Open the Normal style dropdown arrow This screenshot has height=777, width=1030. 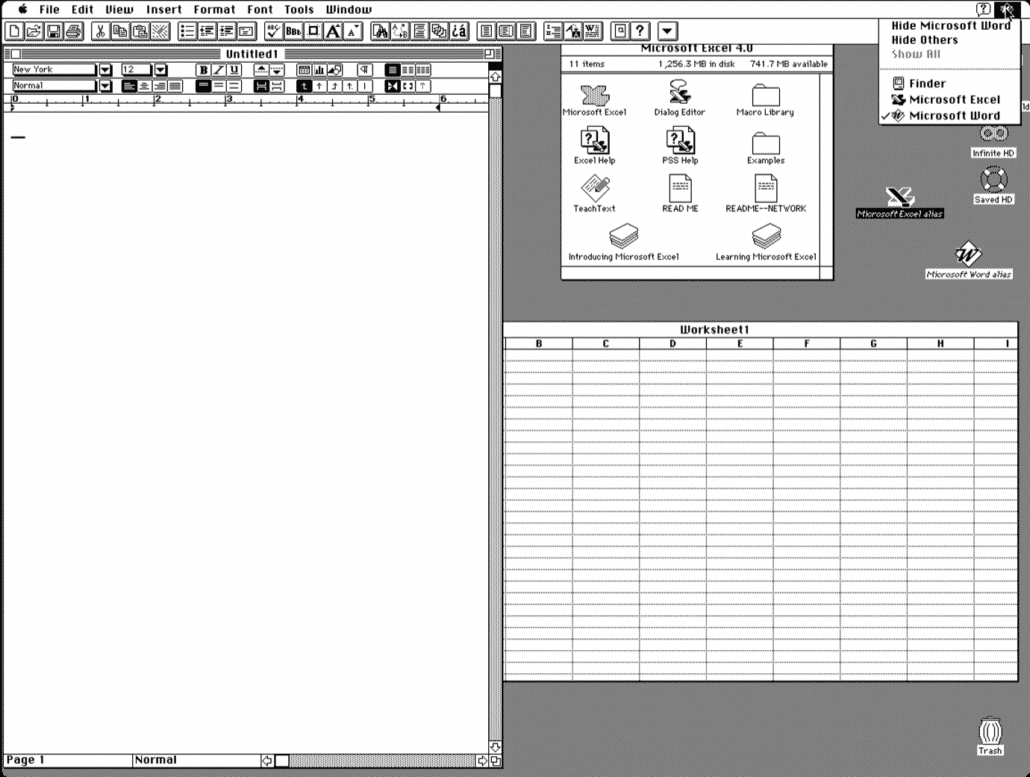click(x=105, y=86)
